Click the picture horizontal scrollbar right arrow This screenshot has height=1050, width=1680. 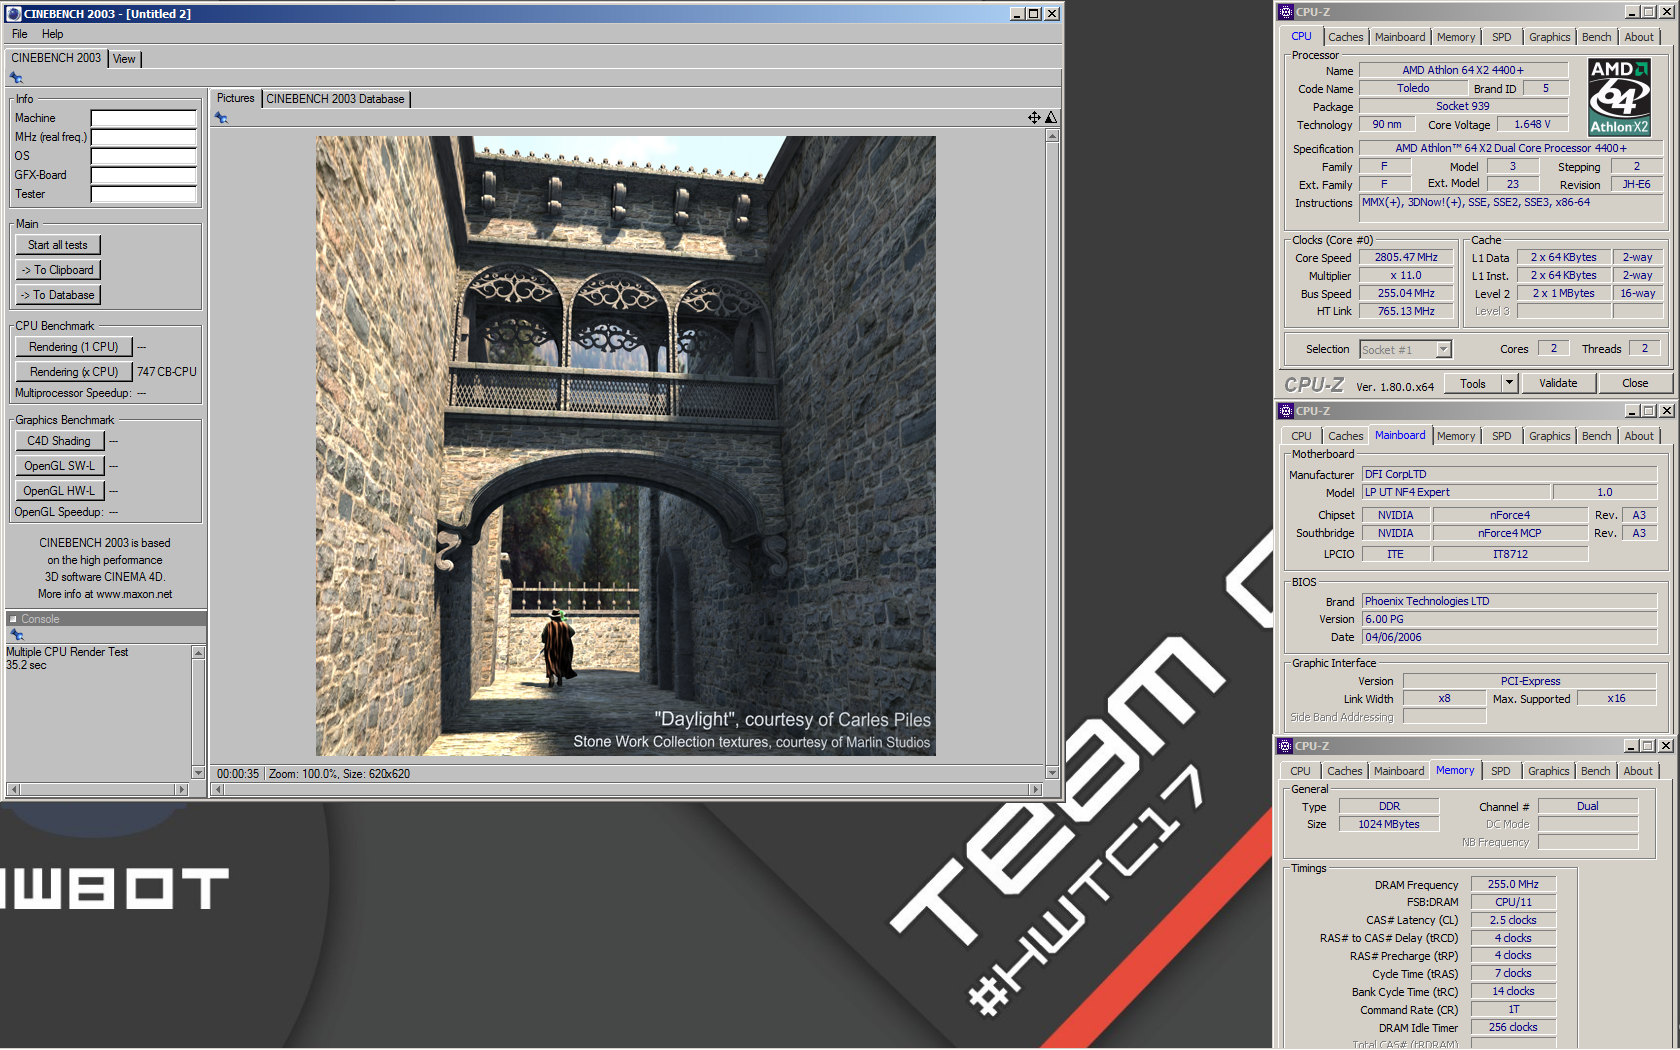tap(1036, 790)
